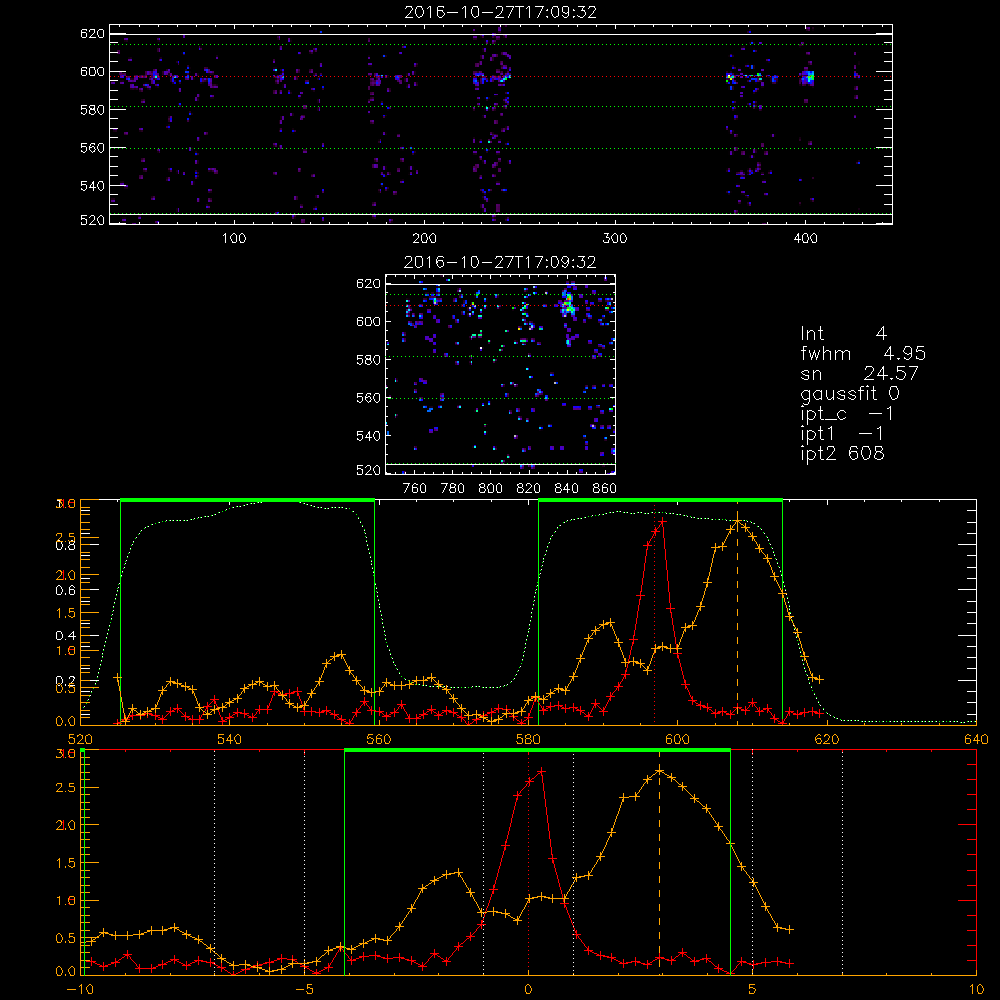Click the bright green blob near 840 in the small image
Screen dimensions: 1000x1000
pyautogui.click(x=568, y=304)
